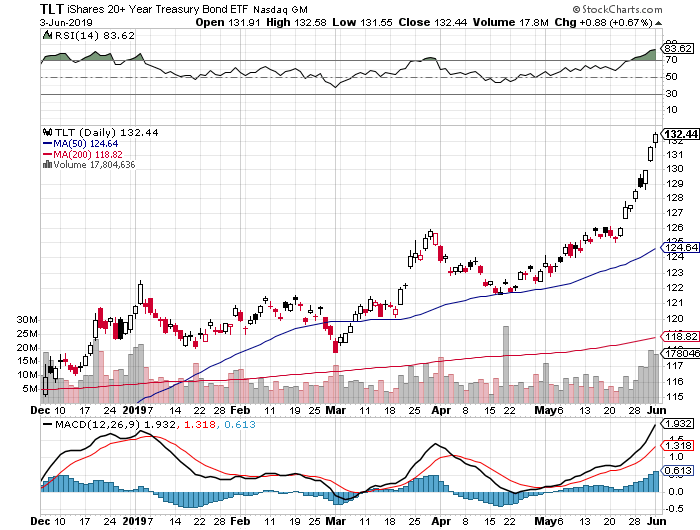The image size is (700, 530).
Task: Click the blue 0.613 histogram value in the MACD legend
Action: 240,424
